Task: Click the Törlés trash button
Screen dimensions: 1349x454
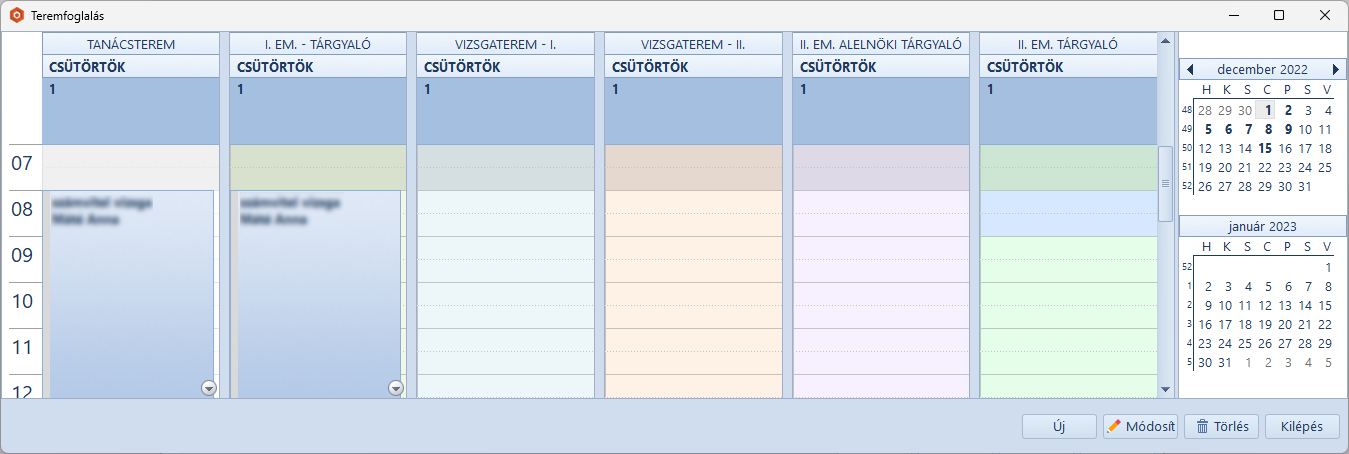Action: (x=1221, y=426)
